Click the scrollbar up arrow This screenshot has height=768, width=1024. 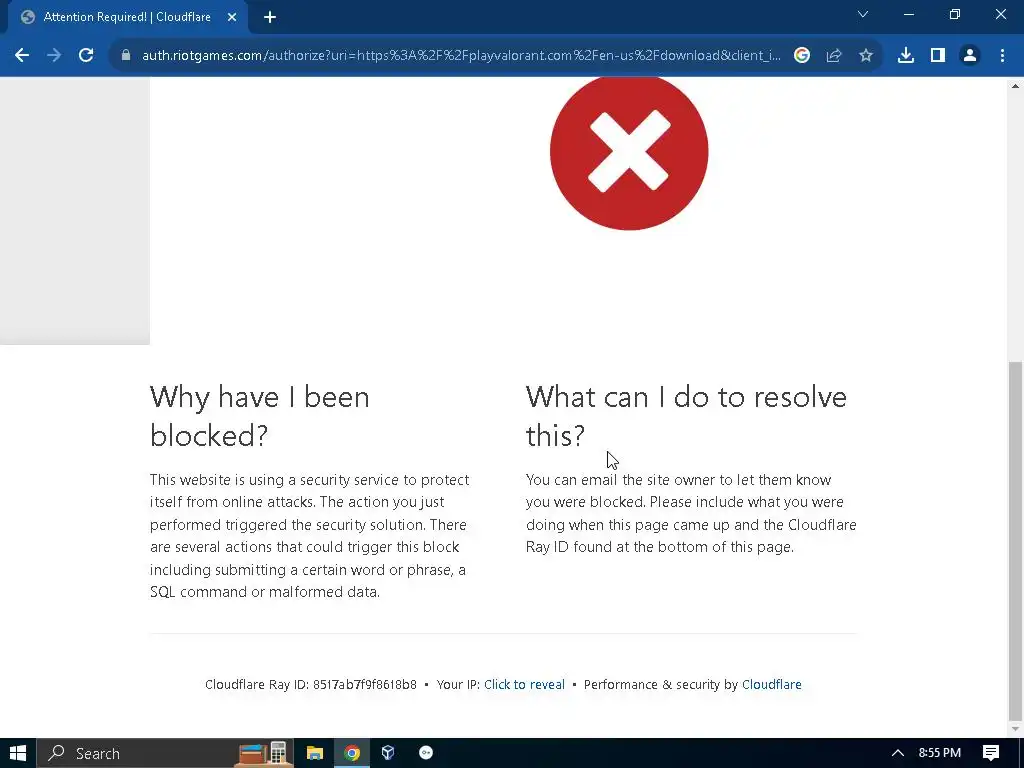1016,86
